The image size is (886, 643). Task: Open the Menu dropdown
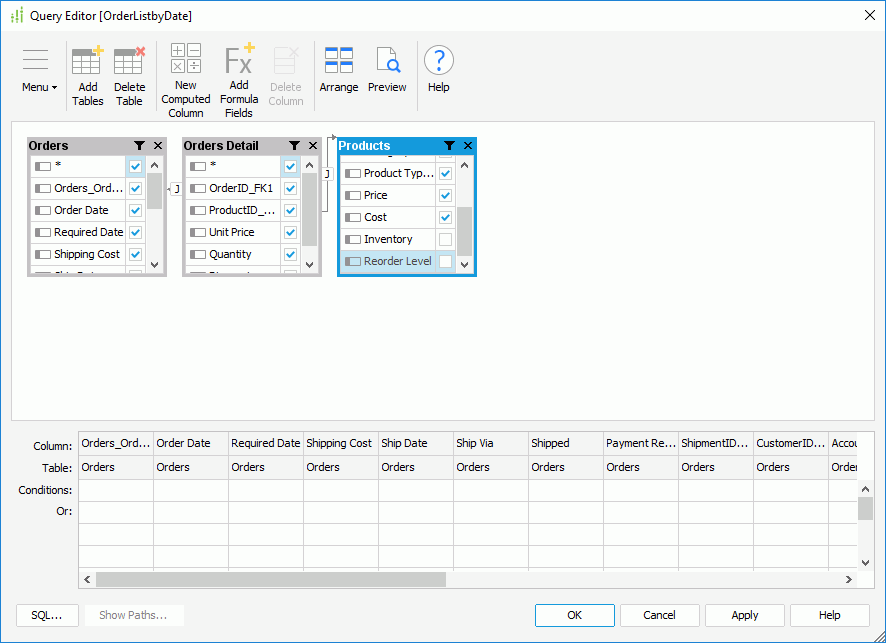(x=36, y=68)
